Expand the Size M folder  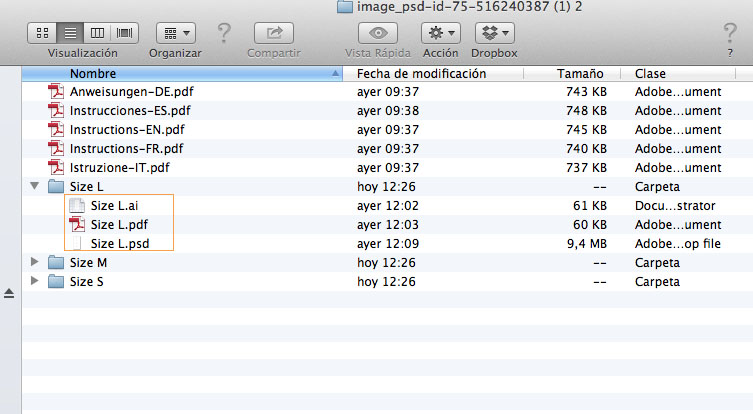coord(35,262)
